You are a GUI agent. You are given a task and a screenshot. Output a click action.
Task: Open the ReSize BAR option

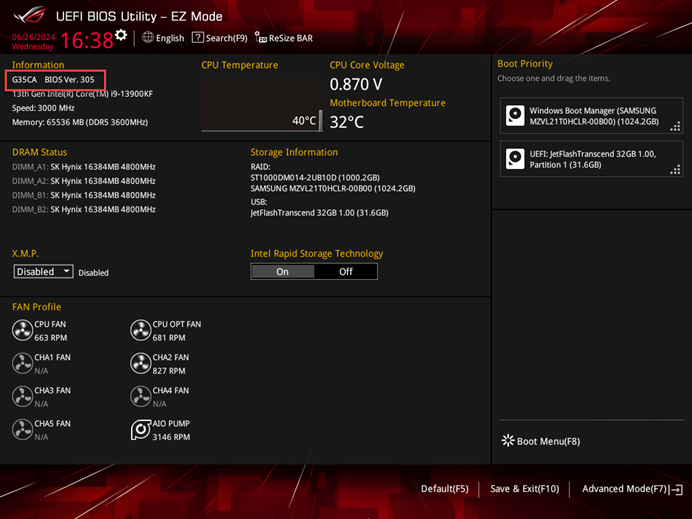point(284,38)
